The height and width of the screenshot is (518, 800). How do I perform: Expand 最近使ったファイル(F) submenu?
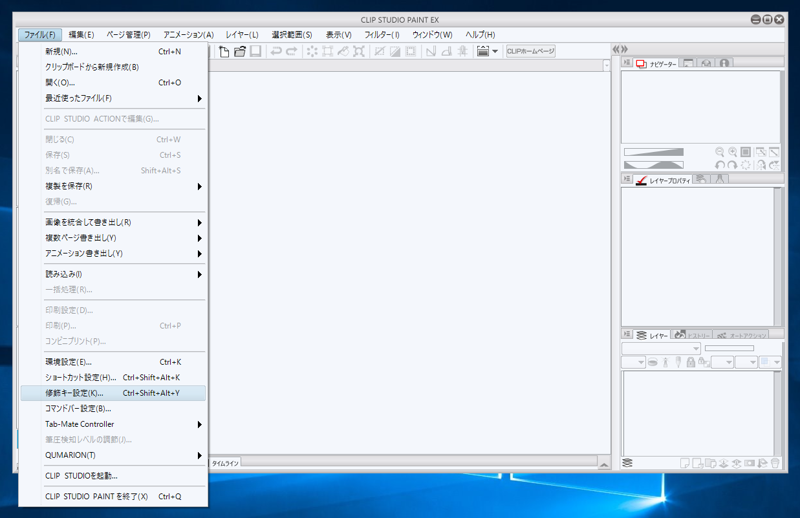coord(113,98)
